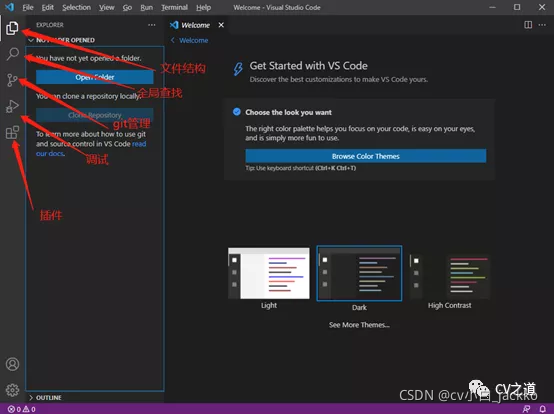Image resolution: width=554 pixels, height=414 pixels.
Task: Open the 'read our docs' link
Action: click(91, 149)
